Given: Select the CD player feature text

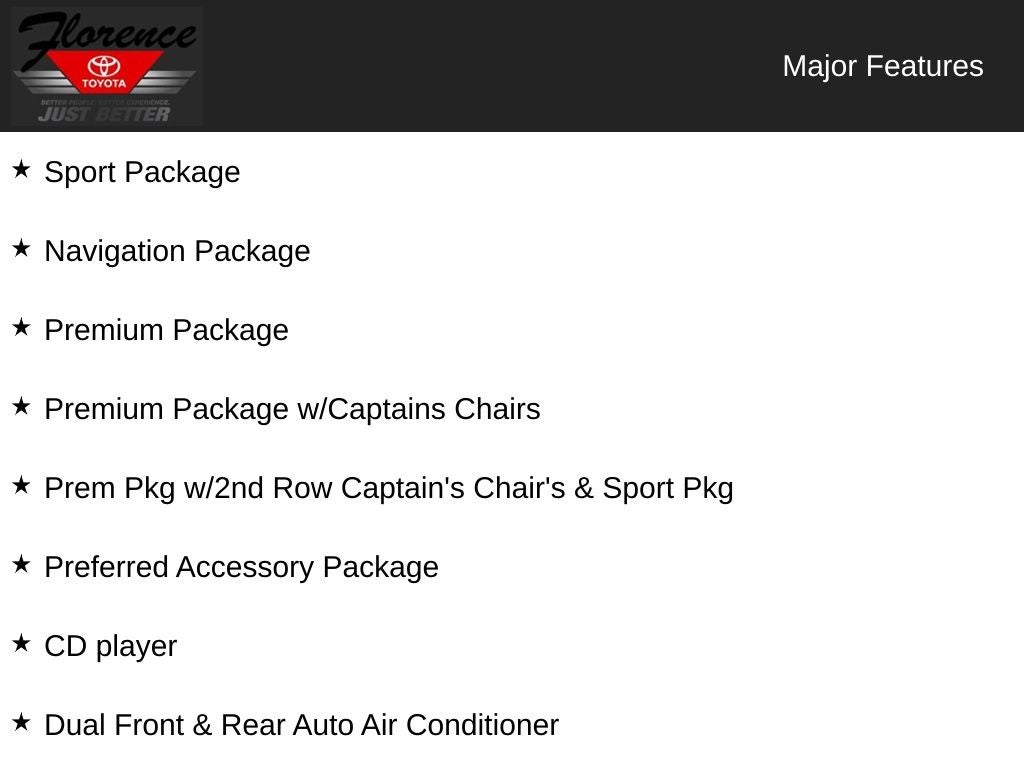Looking at the screenshot, I should pyautogui.click(x=110, y=646).
